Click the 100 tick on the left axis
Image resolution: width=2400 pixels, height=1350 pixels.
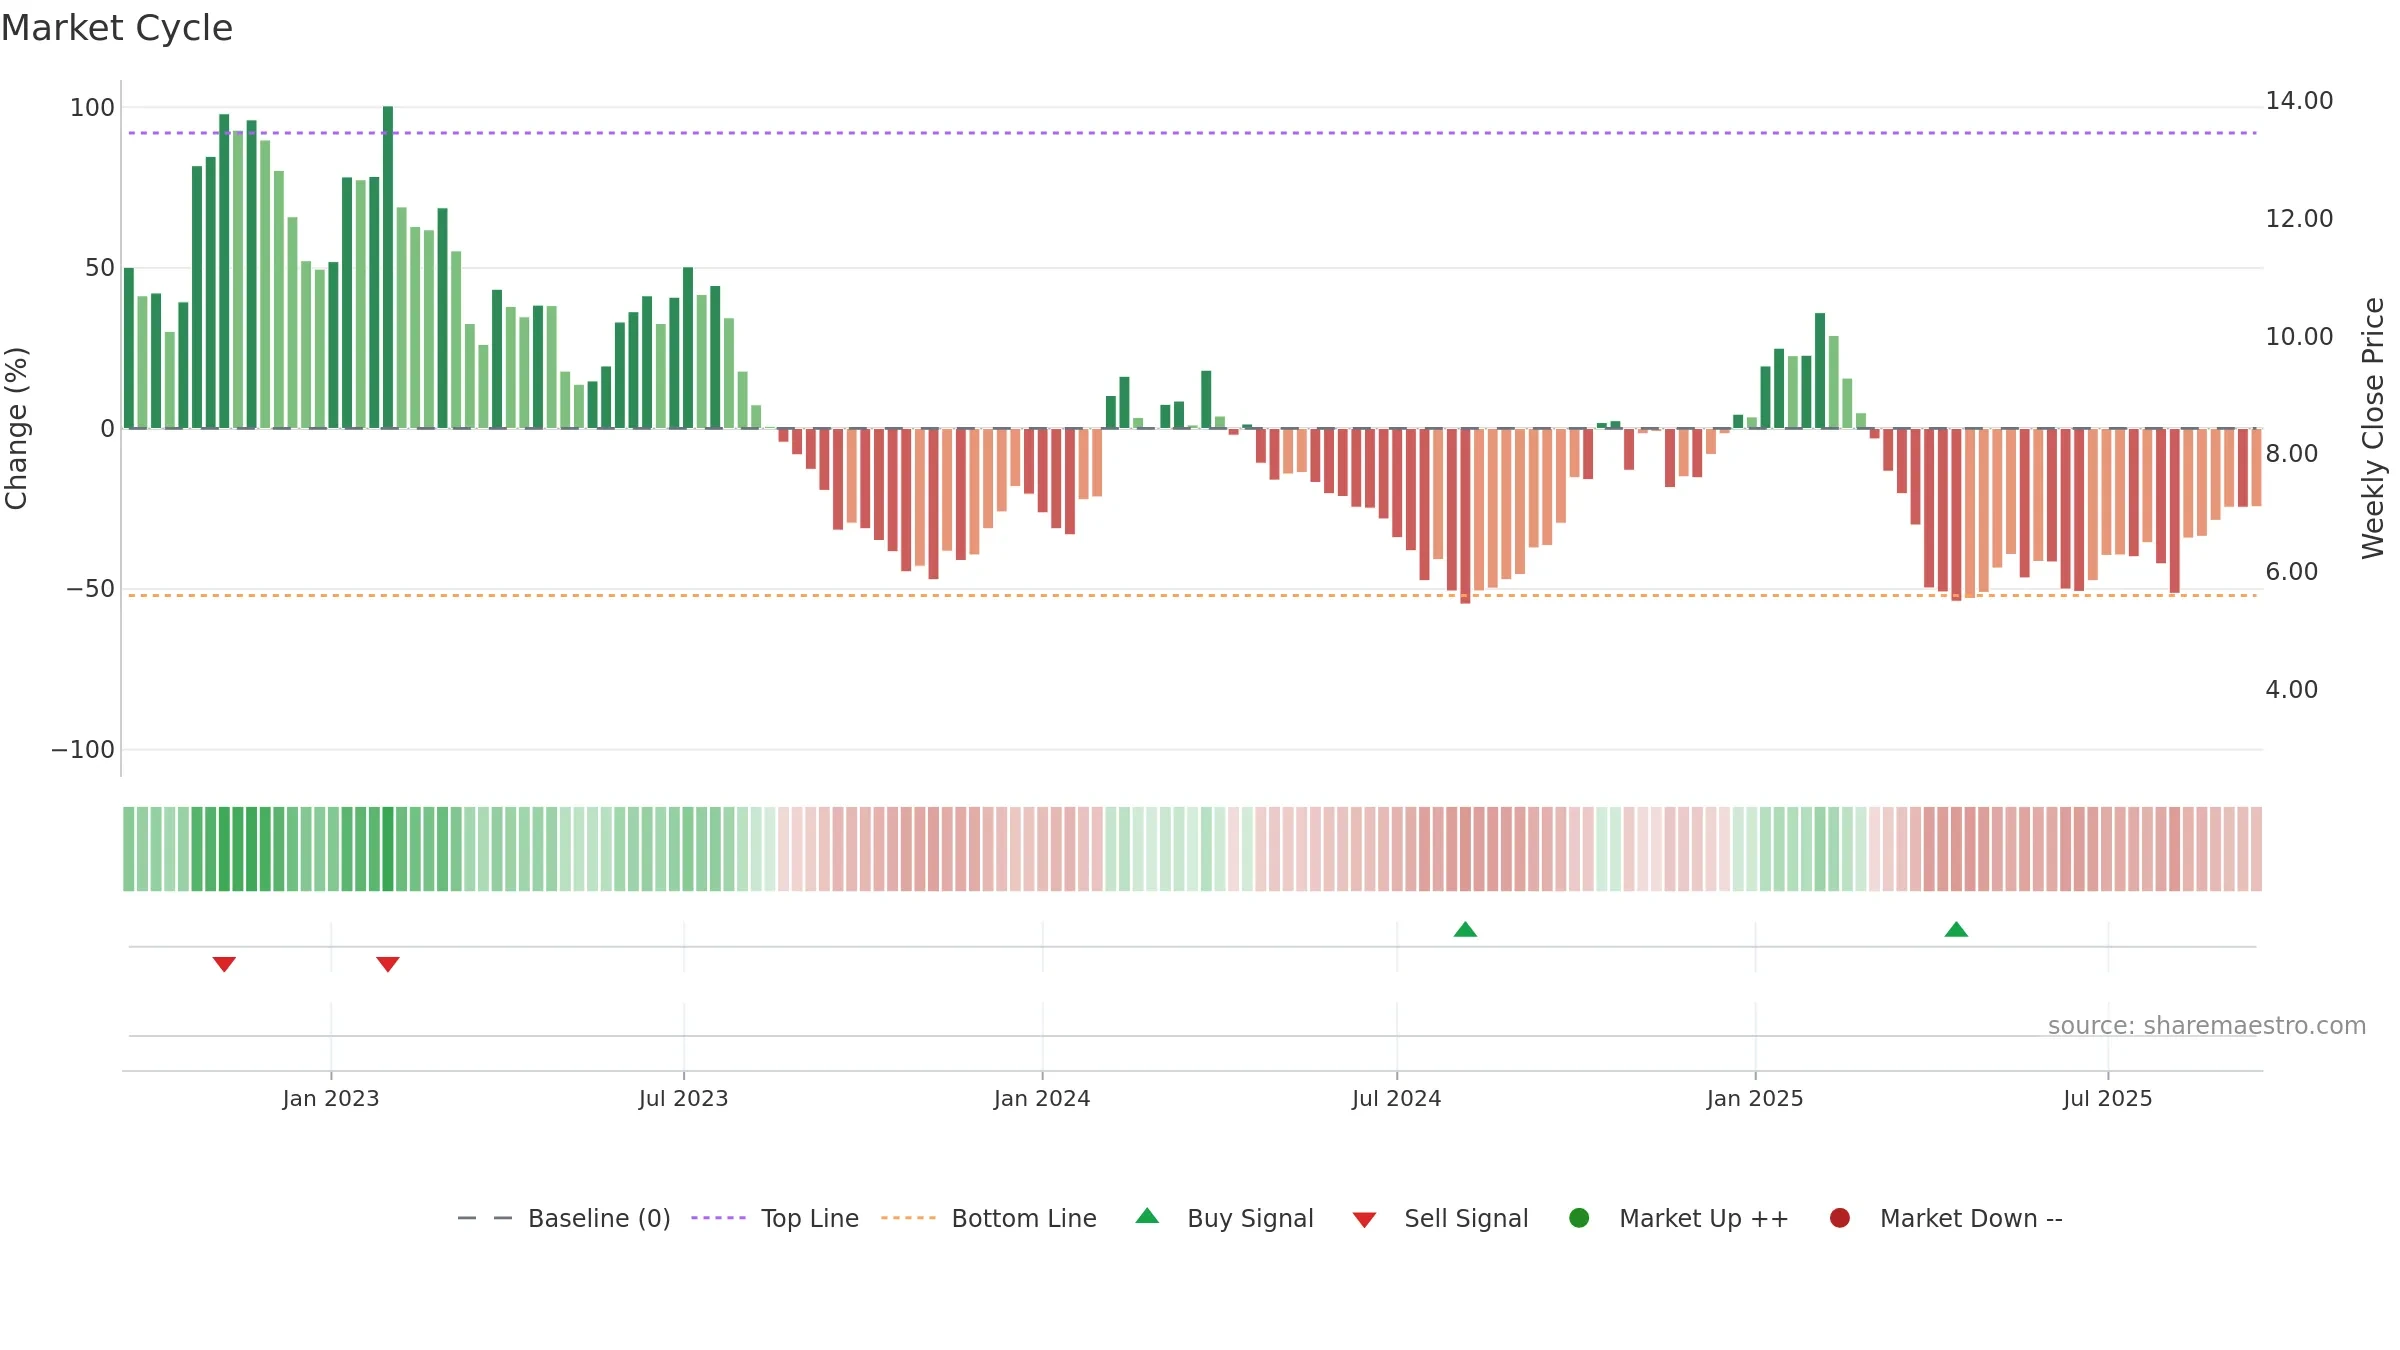[92, 108]
